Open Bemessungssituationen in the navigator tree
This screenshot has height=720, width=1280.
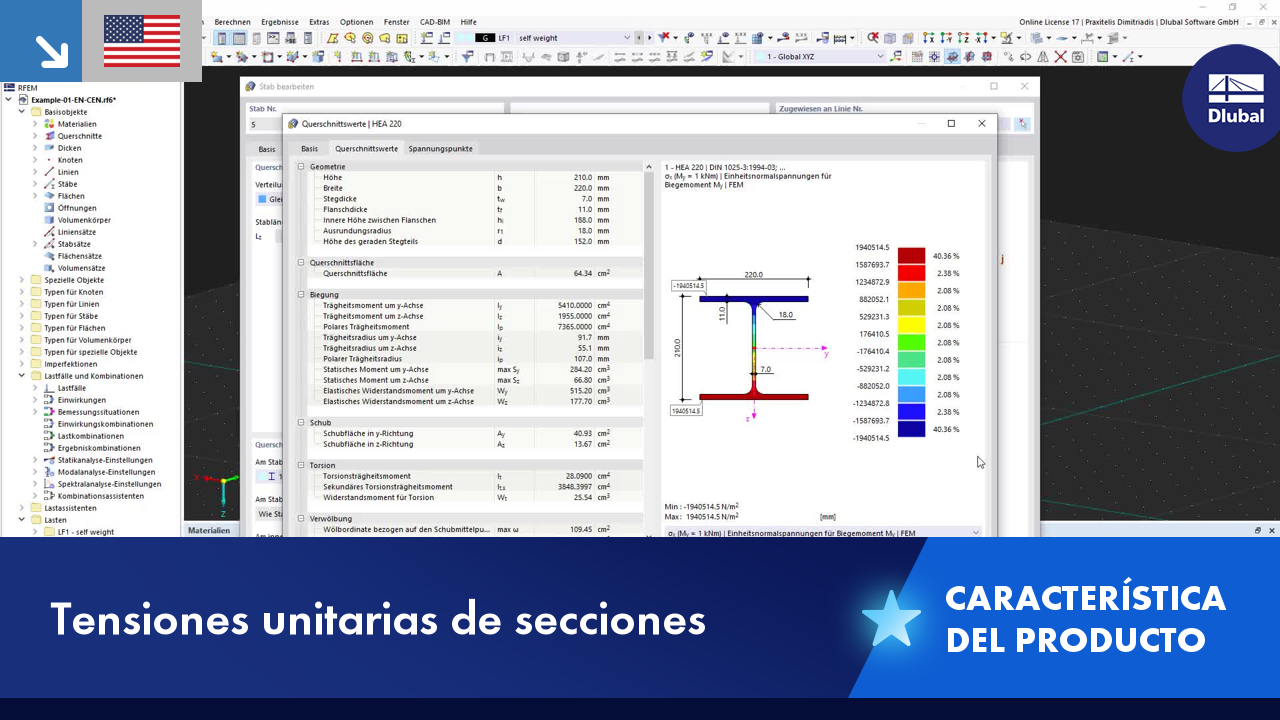(98, 412)
